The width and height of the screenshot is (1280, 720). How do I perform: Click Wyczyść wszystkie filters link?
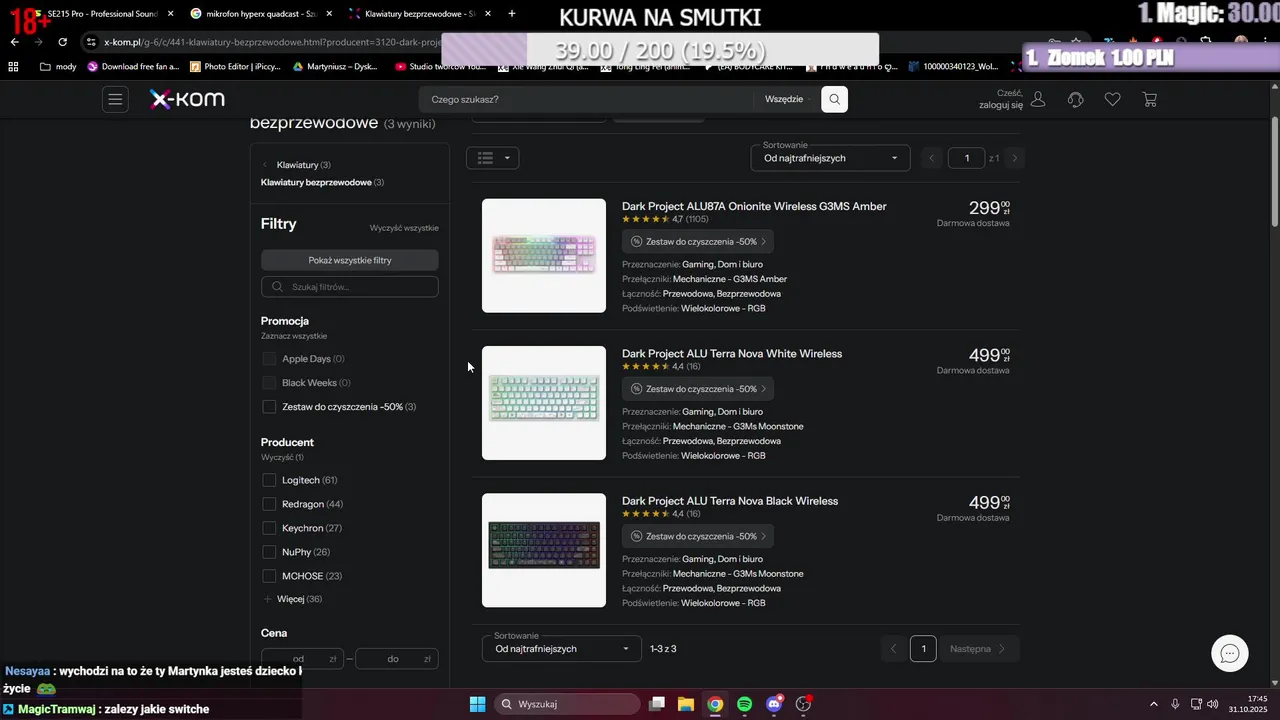[404, 228]
